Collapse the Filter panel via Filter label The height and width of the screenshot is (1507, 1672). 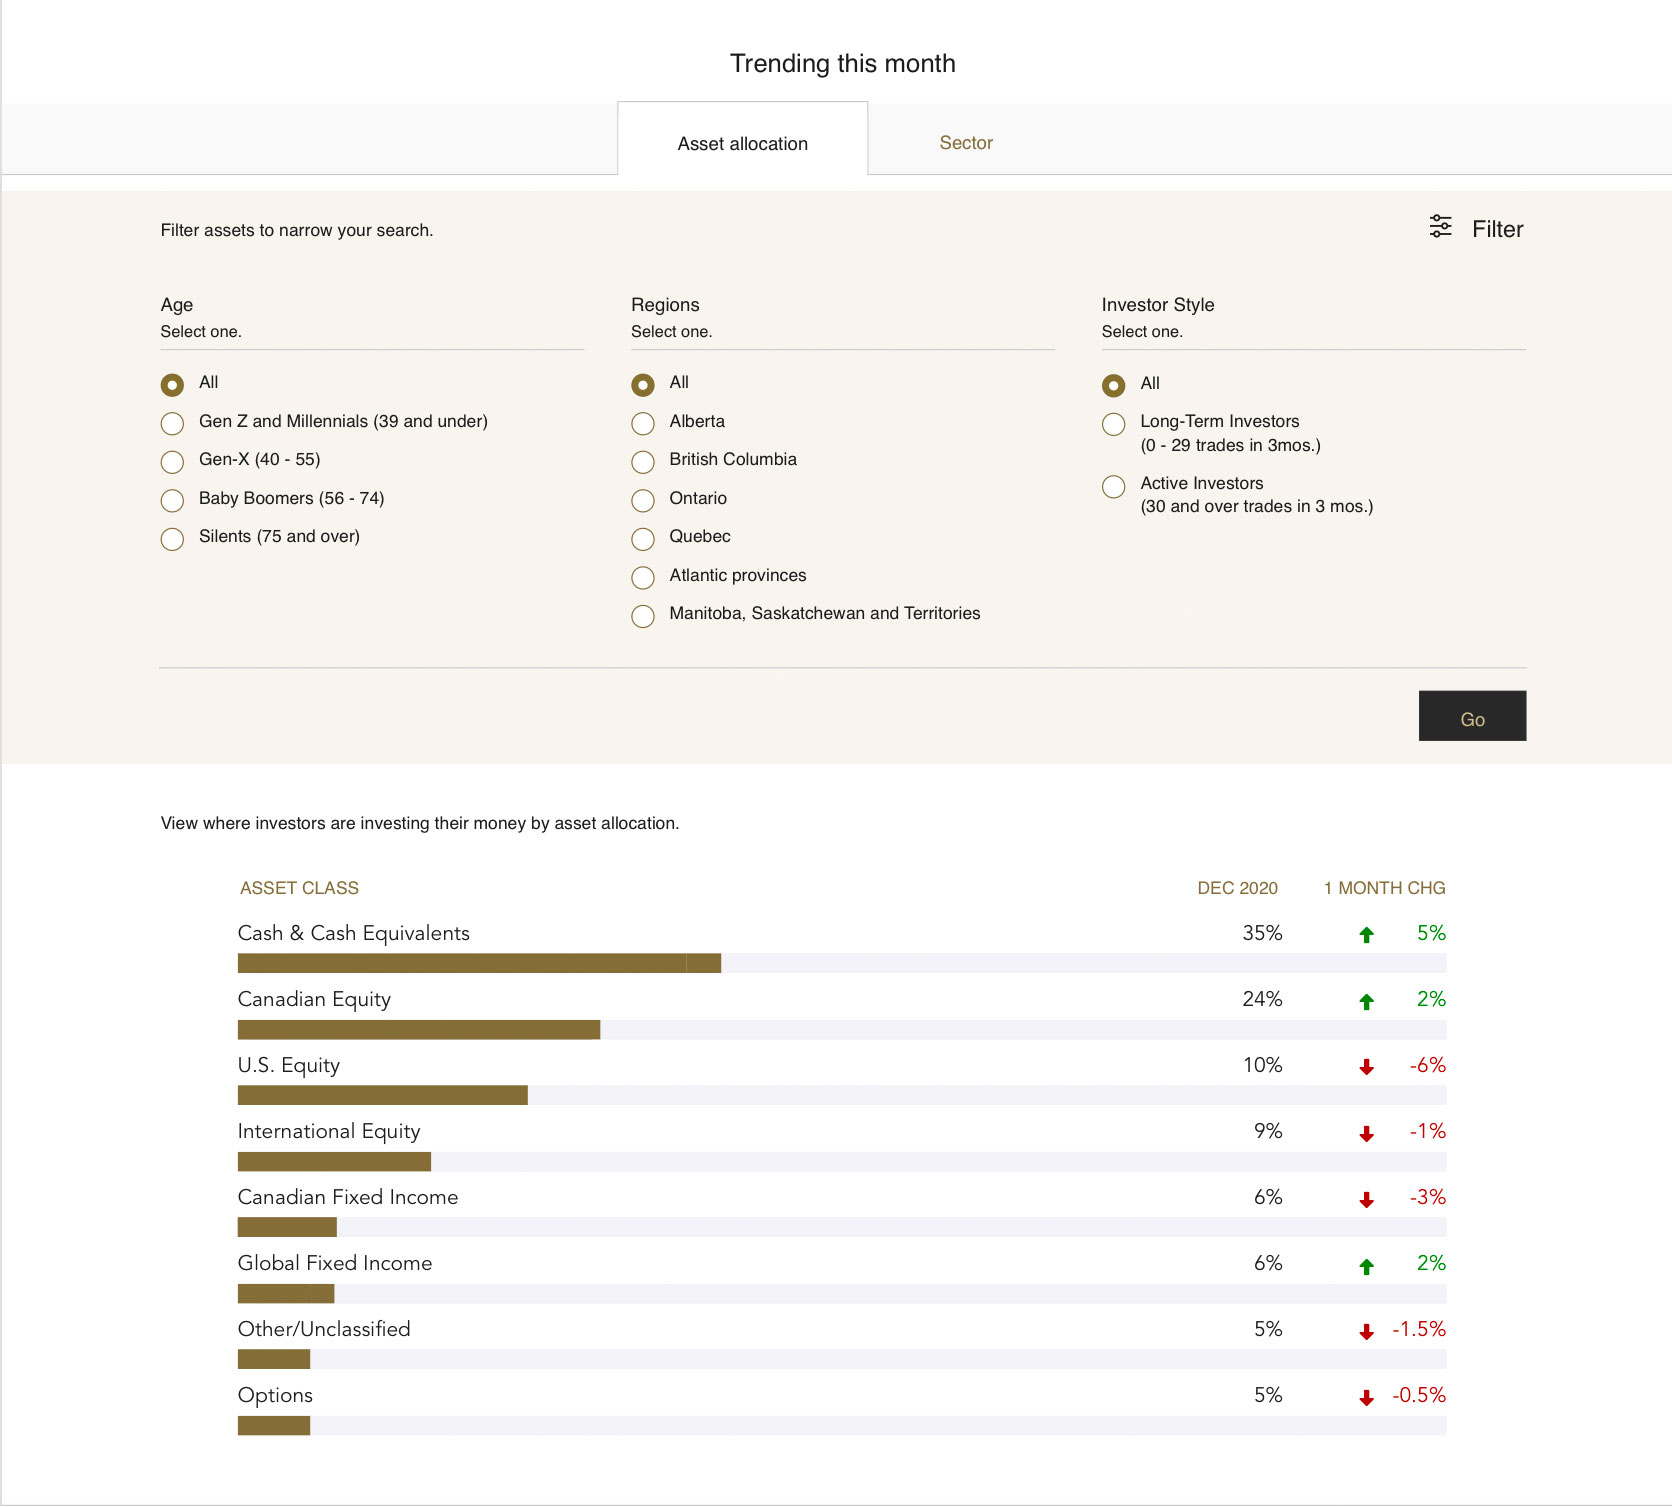(1497, 229)
